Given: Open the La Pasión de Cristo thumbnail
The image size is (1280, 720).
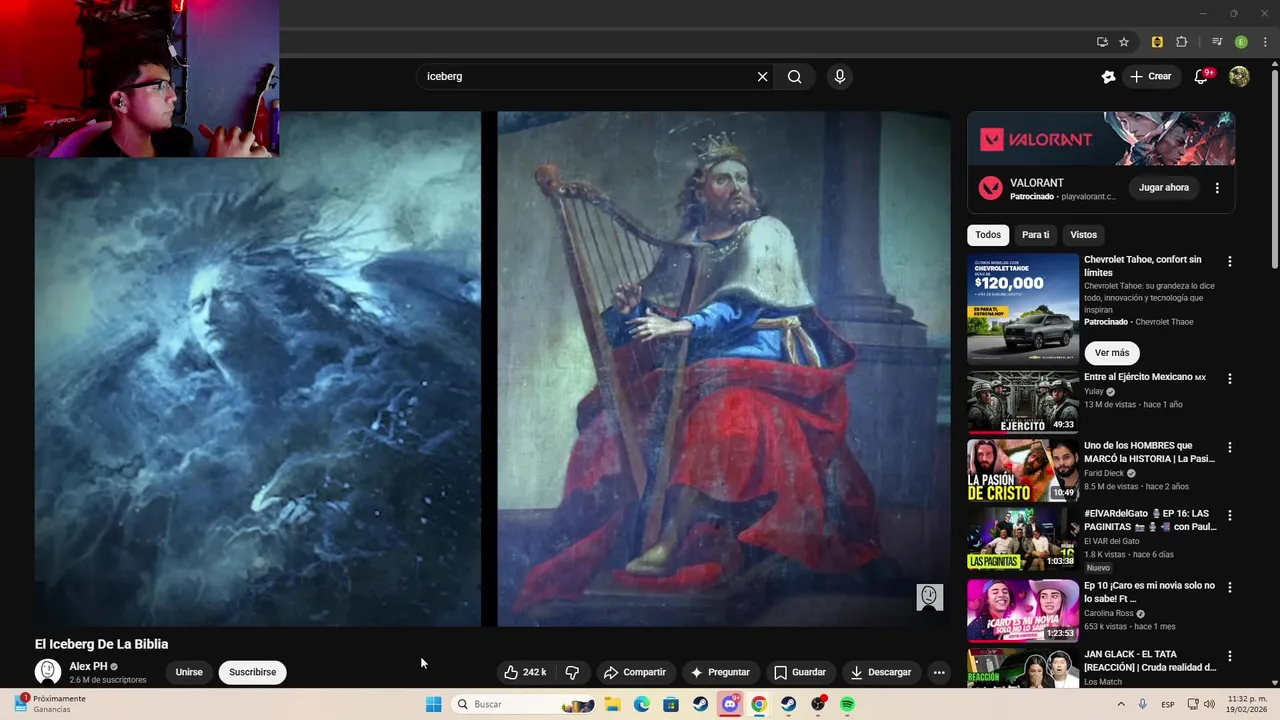Looking at the screenshot, I should 1023,470.
